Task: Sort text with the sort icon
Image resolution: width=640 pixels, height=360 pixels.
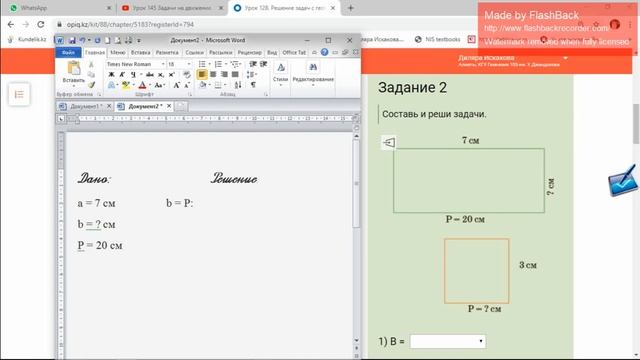Action: click(238, 85)
